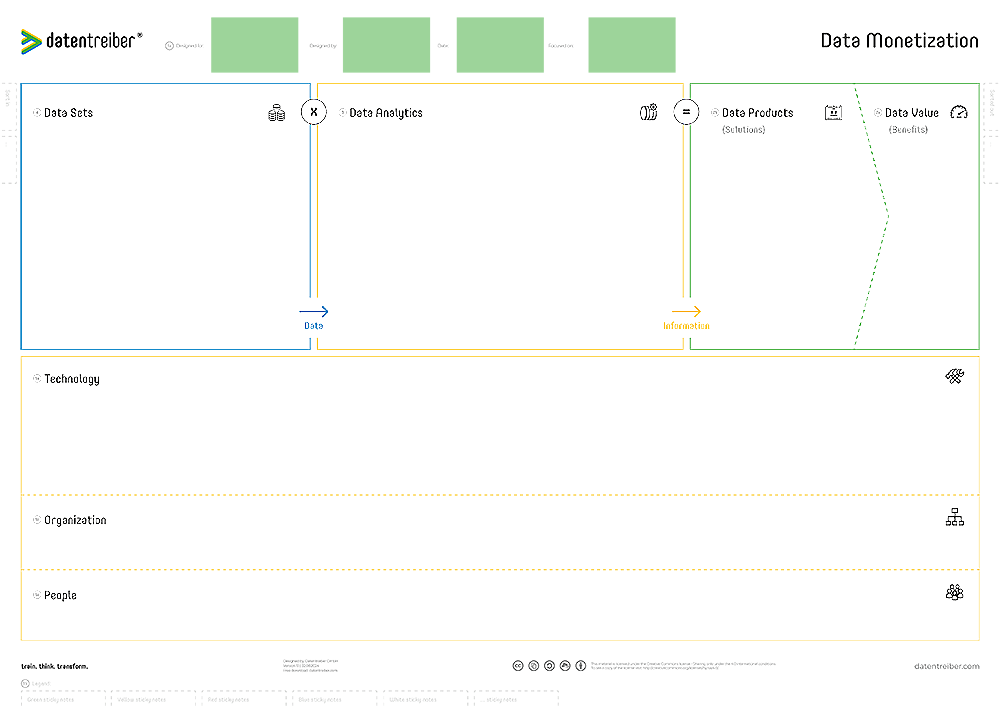Click the Data Analytics brain gear icon

tap(649, 112)
